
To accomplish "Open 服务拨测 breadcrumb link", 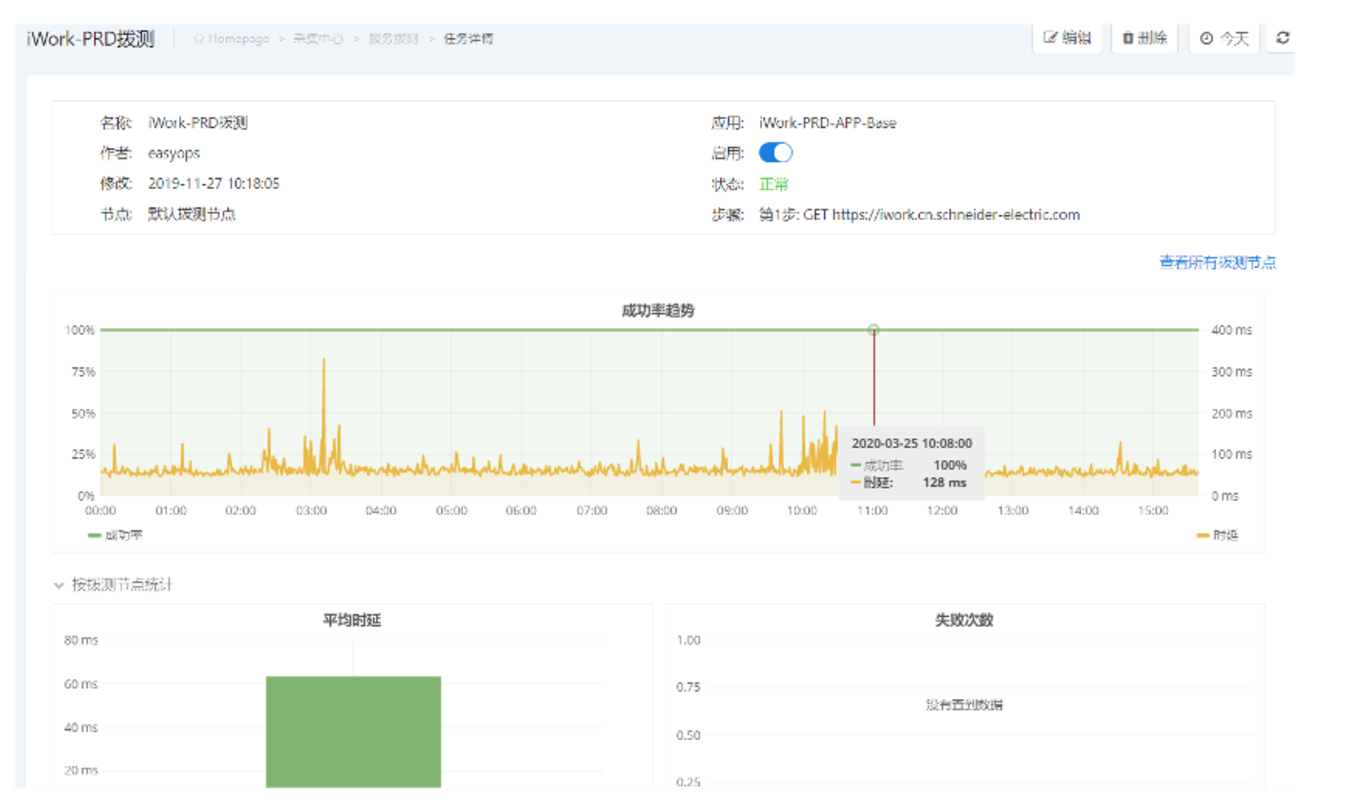I will (x=394, y=39).
